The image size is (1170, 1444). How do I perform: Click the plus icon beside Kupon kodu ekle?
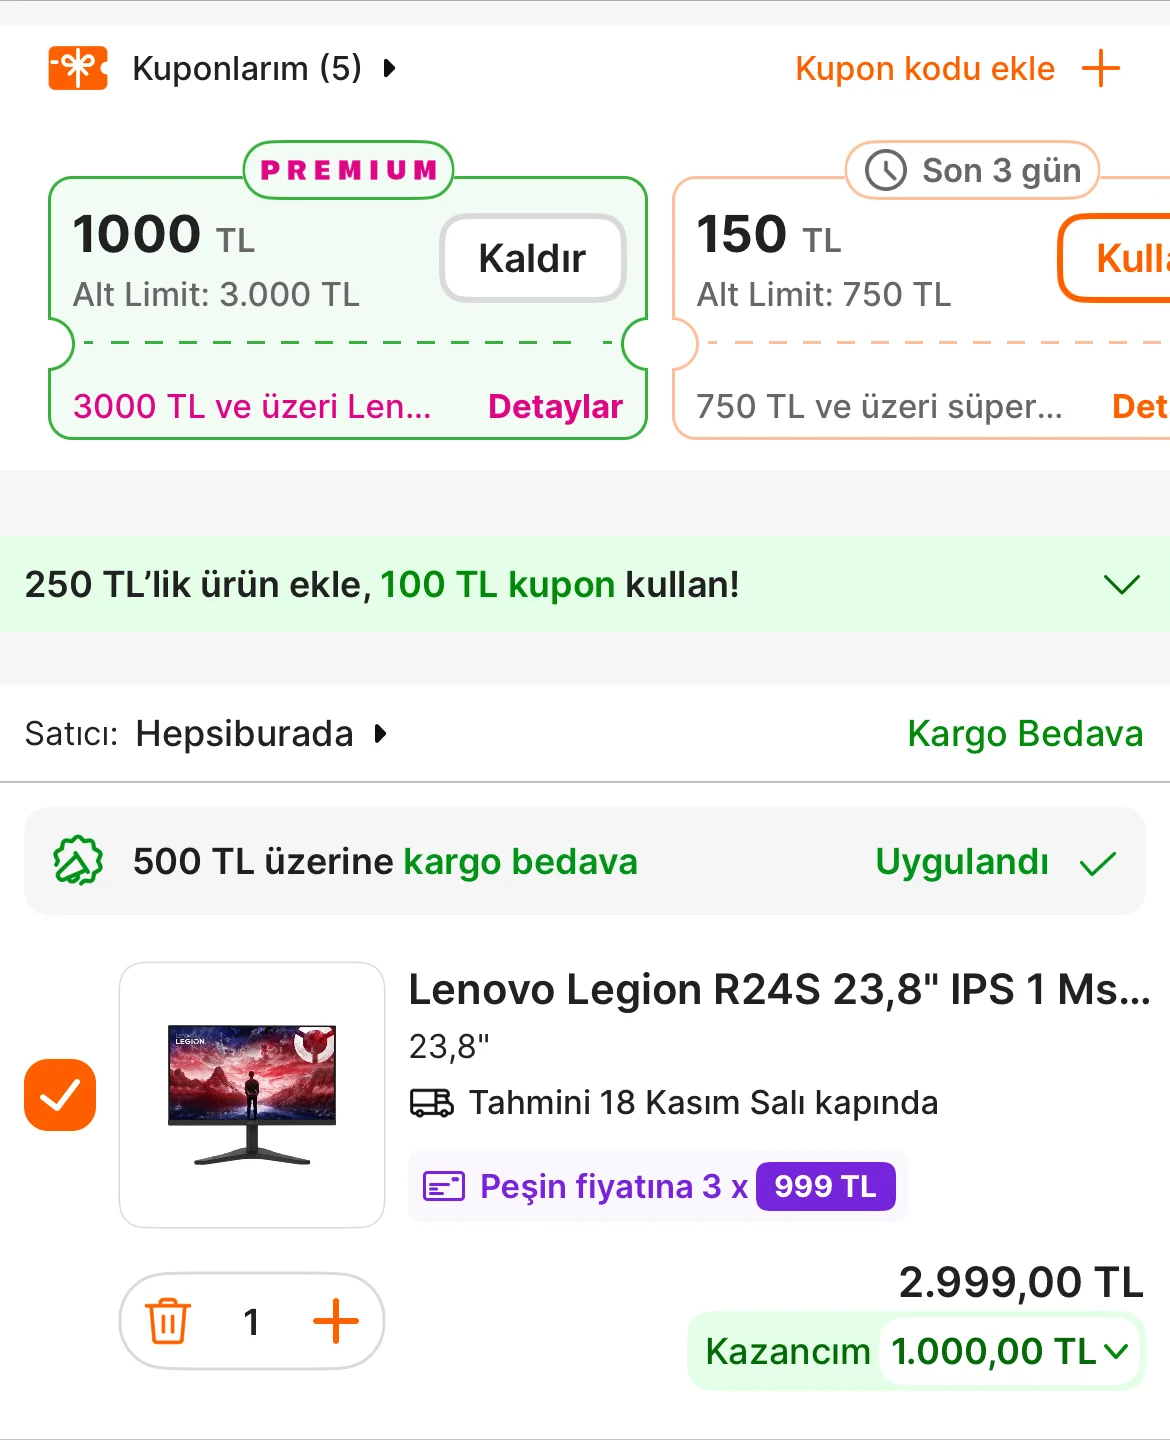point(1101,68)
